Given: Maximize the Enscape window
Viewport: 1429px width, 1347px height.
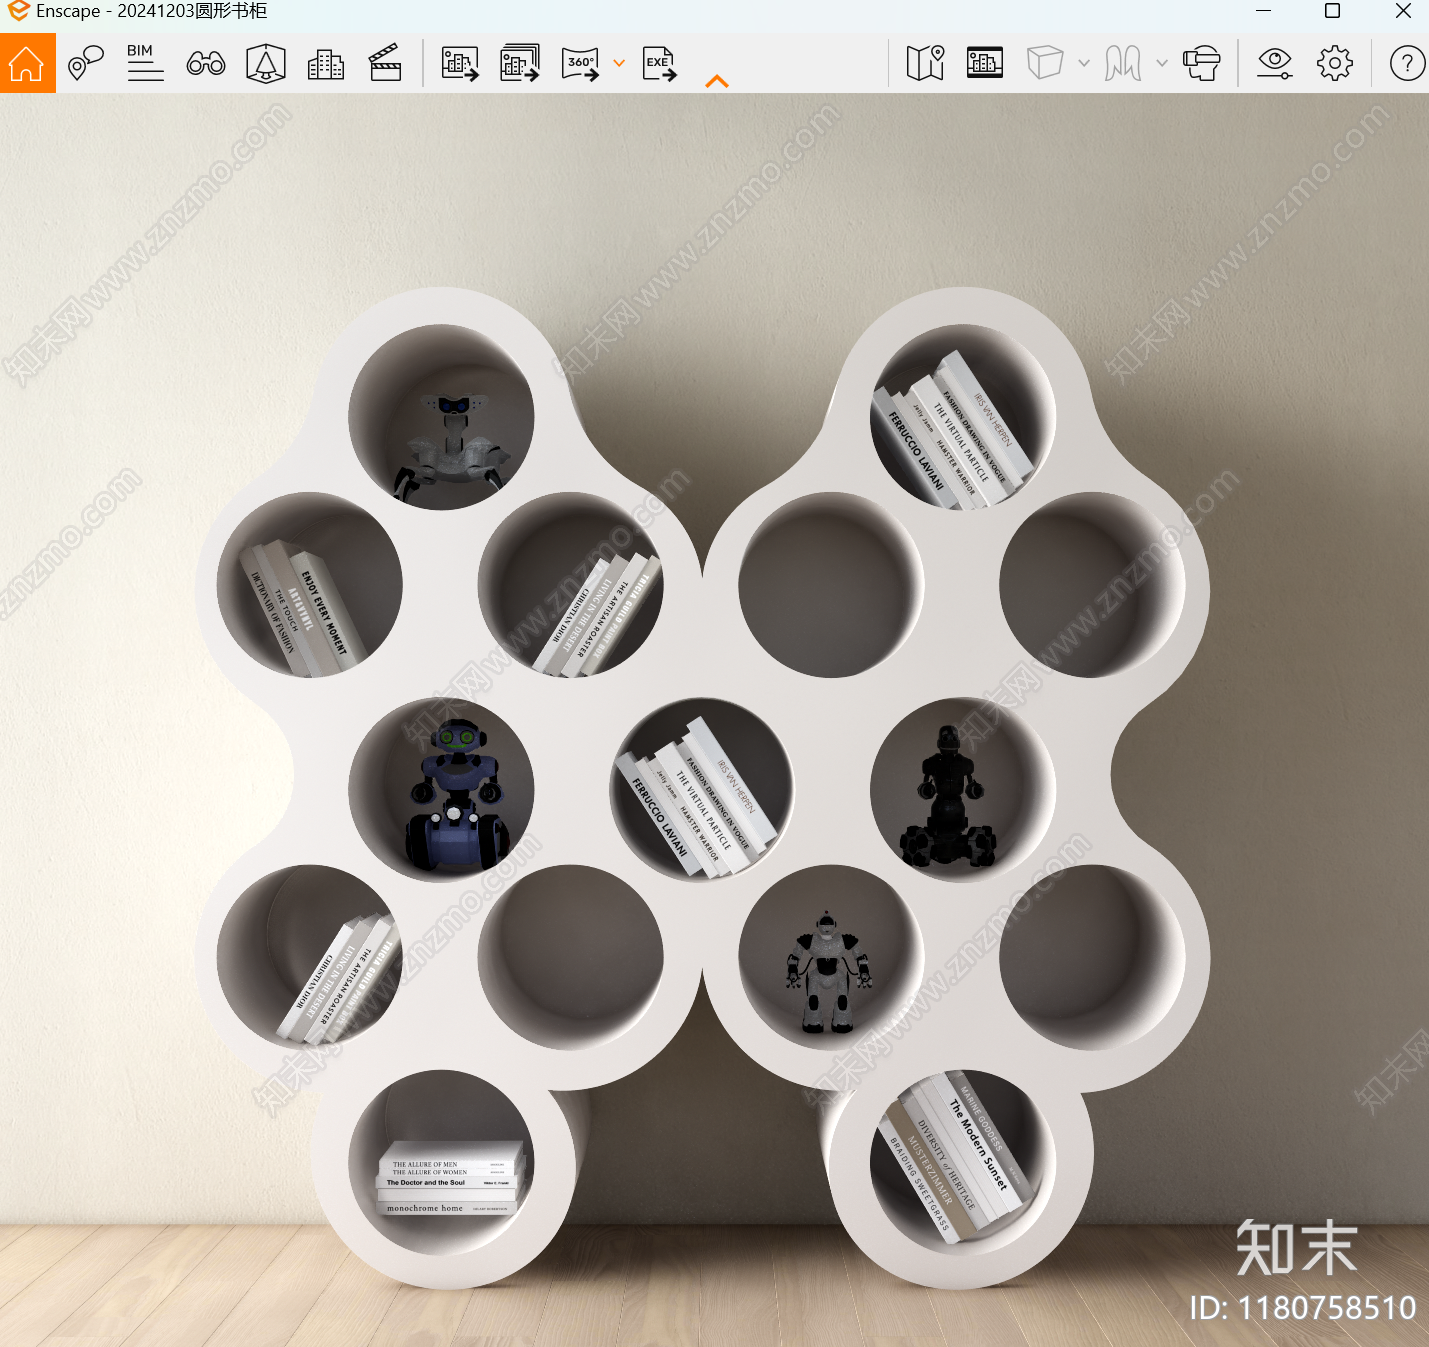Looking at the screenshot, I should click(x=1332, y=11).
